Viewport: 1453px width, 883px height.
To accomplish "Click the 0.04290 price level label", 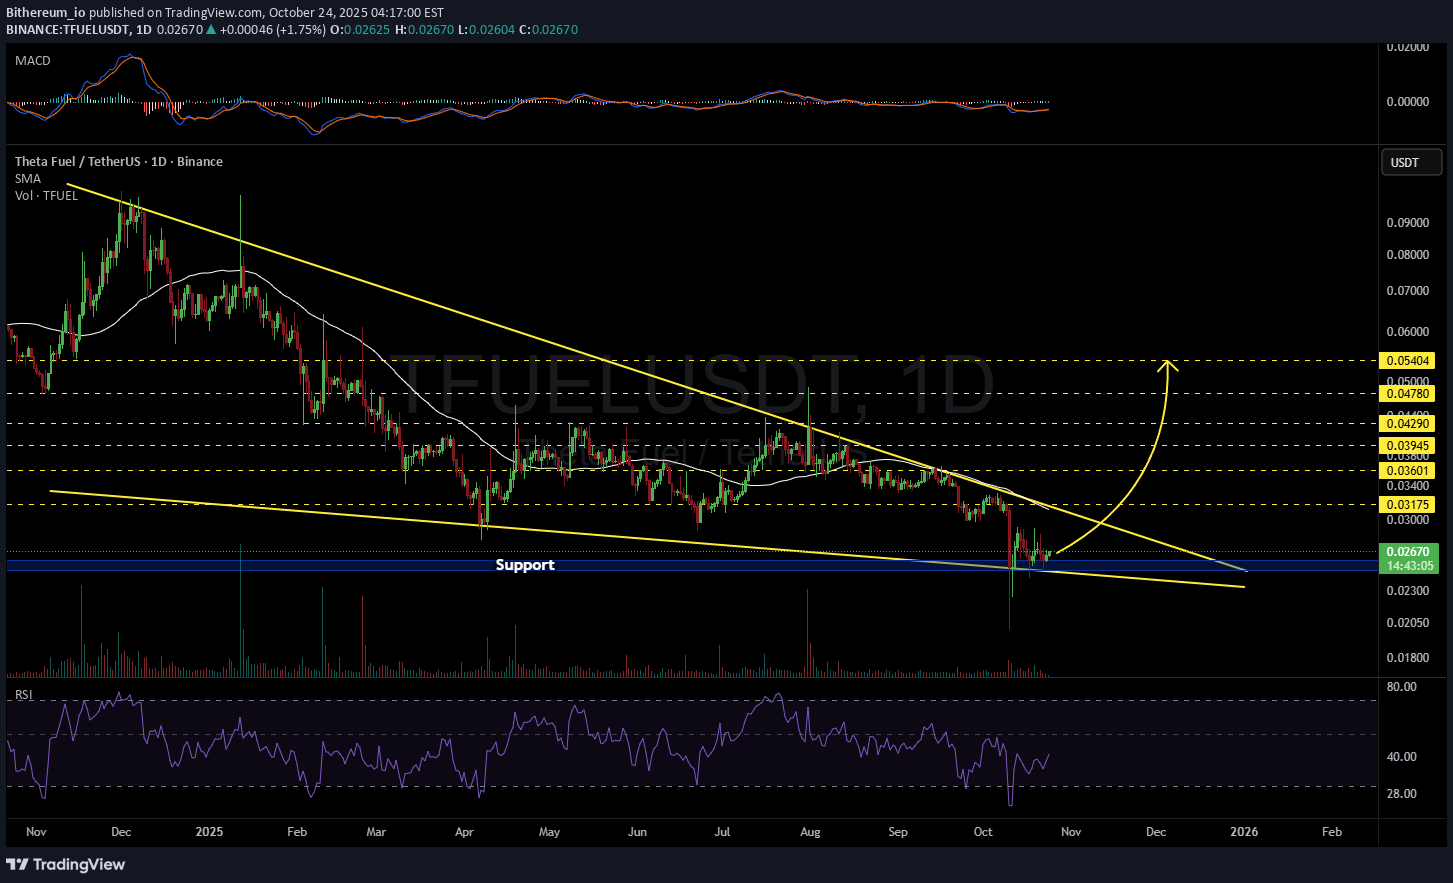I will (x=1406, y=424).
